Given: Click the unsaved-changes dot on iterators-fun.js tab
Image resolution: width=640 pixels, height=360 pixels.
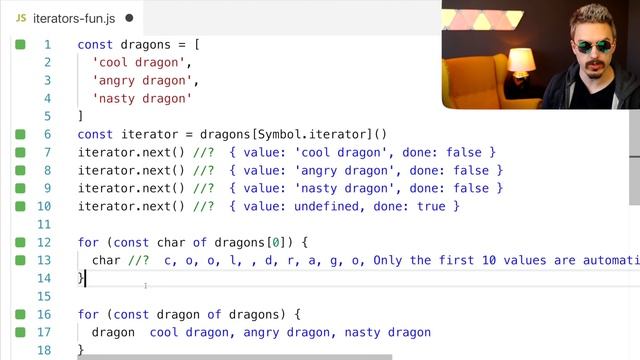Looking at the screenshot, I should pos(129,18).
